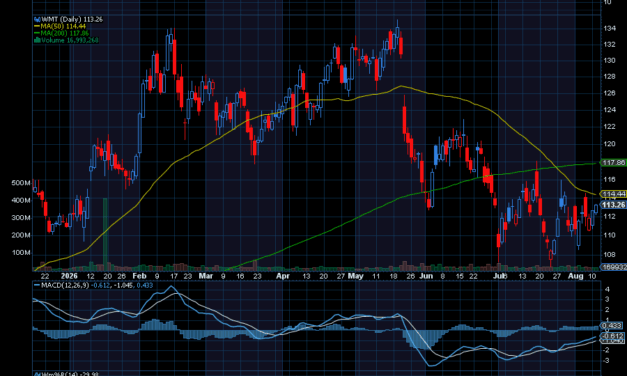Click the 100M volume axis label
The width and height of the screenshot is (627, 376).
[21, 253]
